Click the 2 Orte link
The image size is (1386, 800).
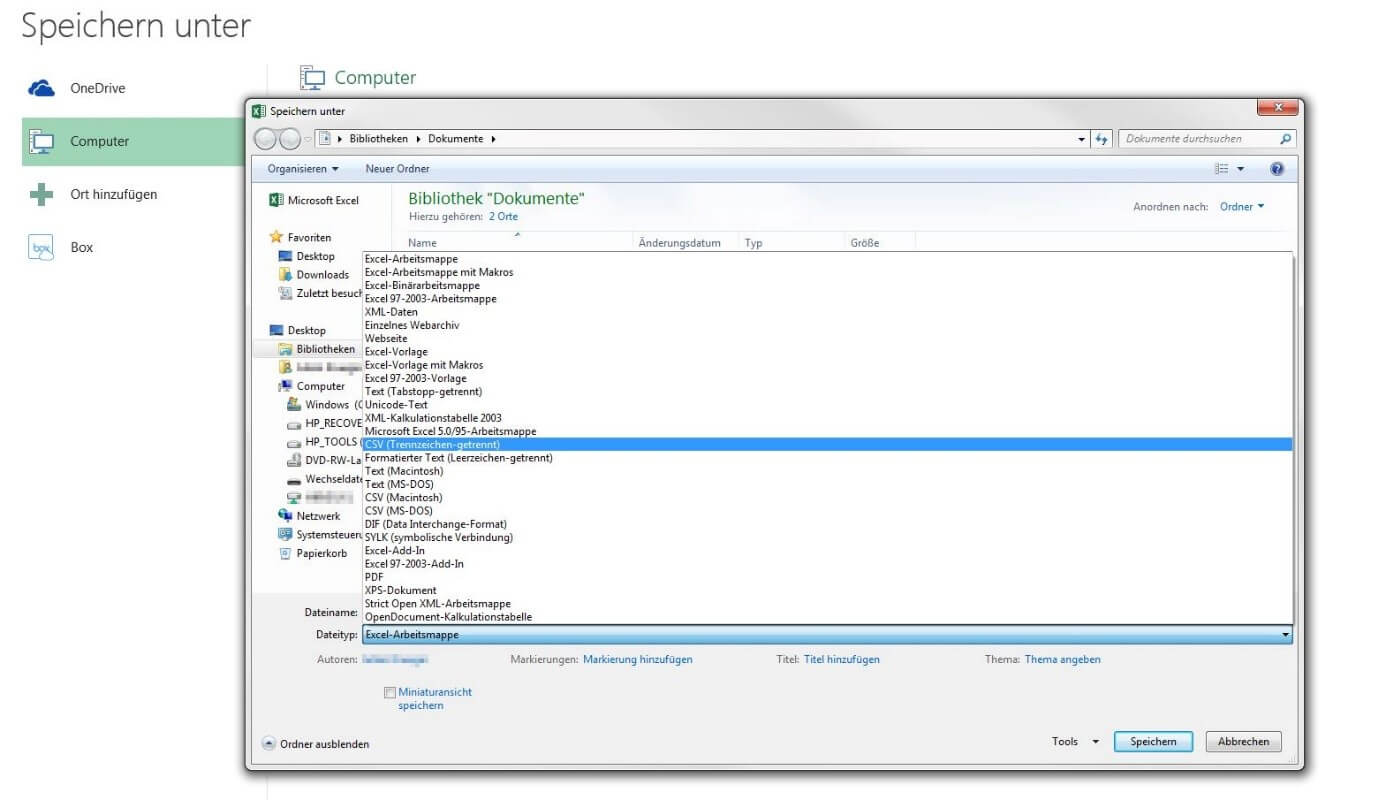coord(503,216)
